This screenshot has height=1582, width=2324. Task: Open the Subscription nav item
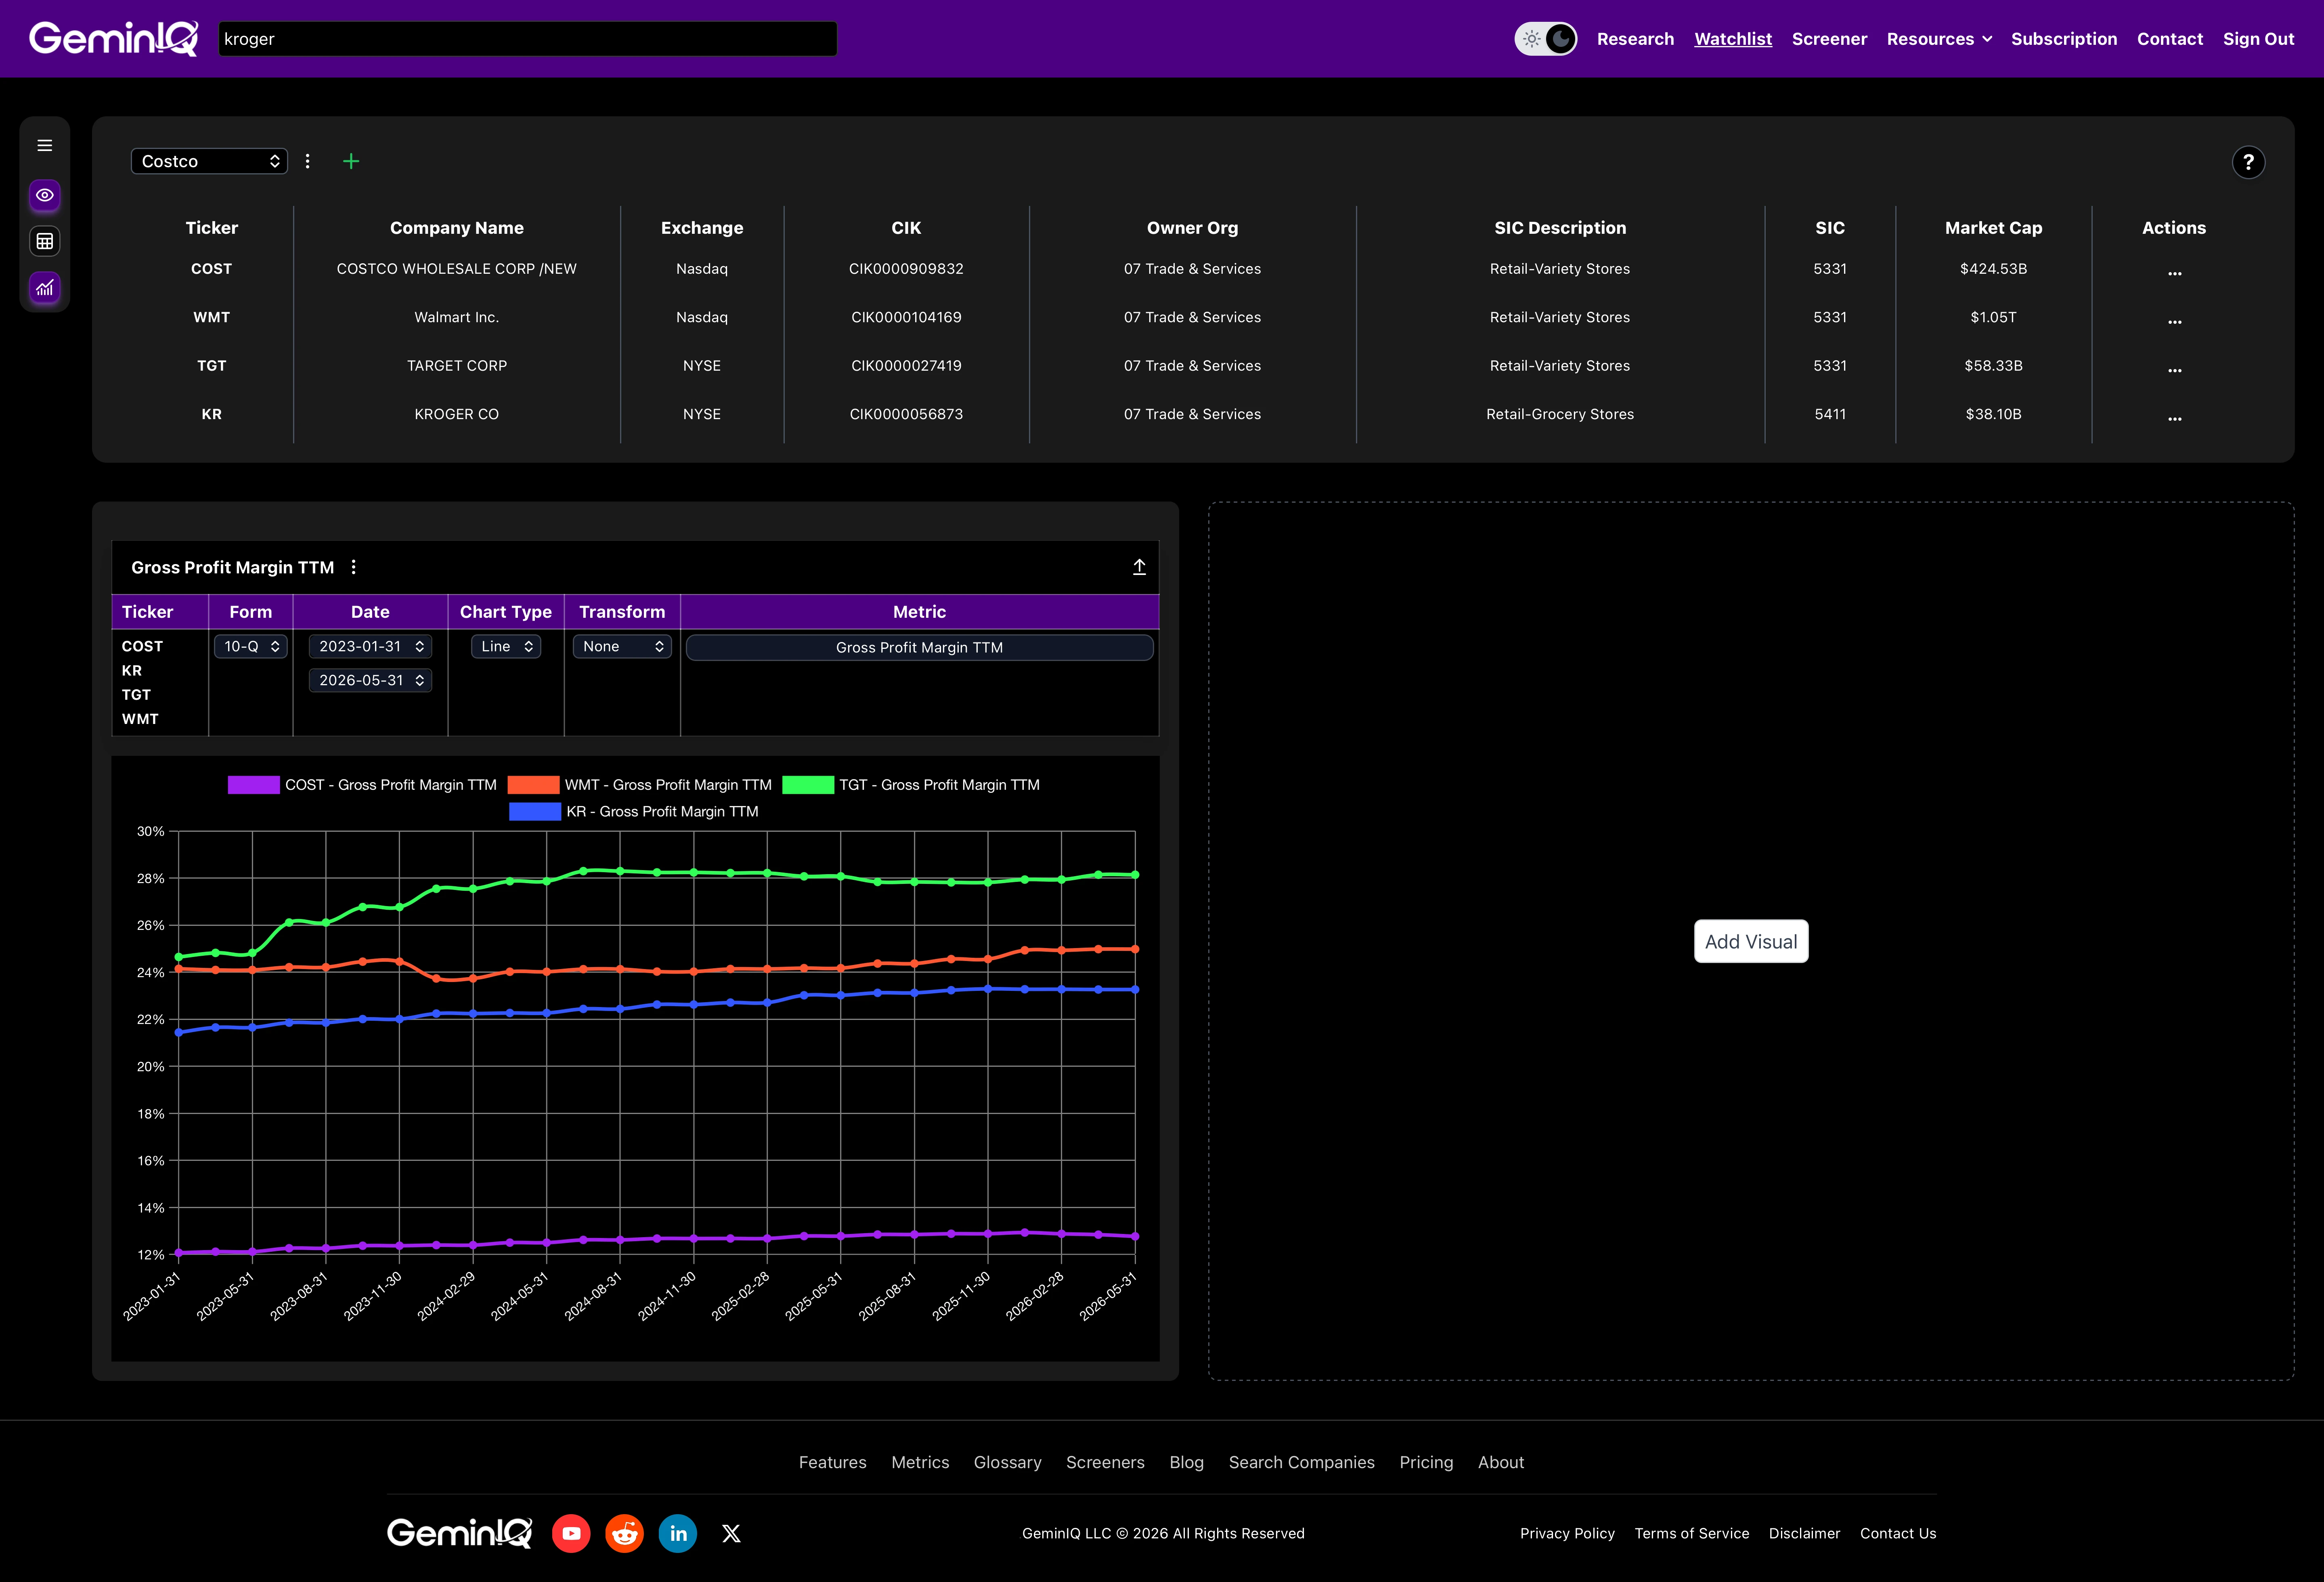tap(2064, 39)
